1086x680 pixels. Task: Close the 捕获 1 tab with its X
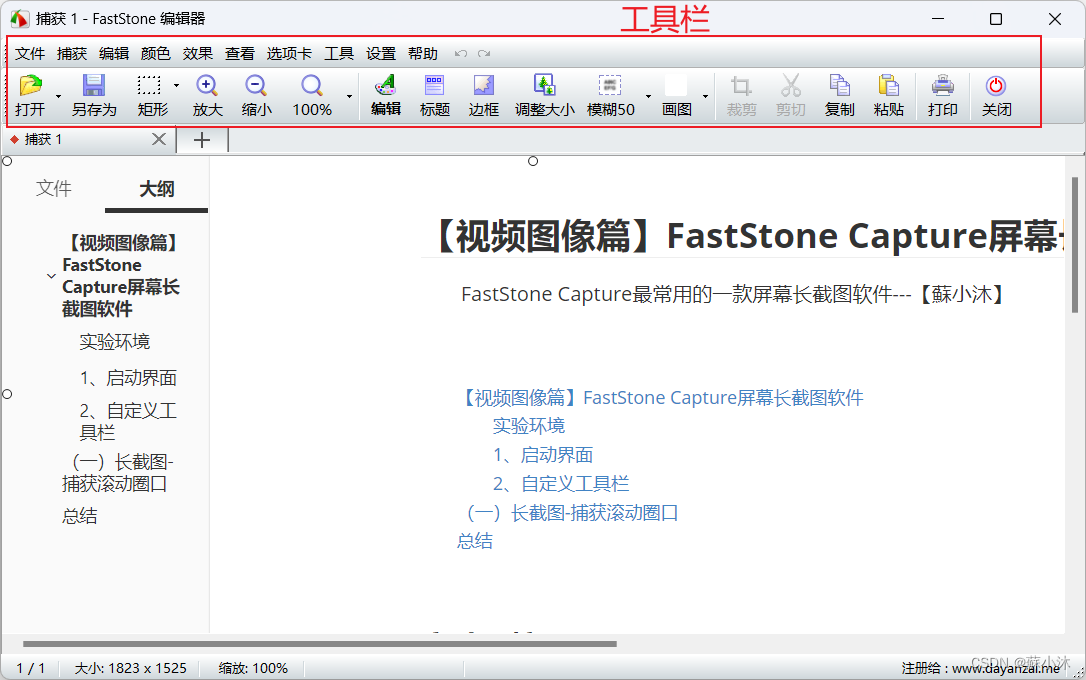tap(159, 139)
